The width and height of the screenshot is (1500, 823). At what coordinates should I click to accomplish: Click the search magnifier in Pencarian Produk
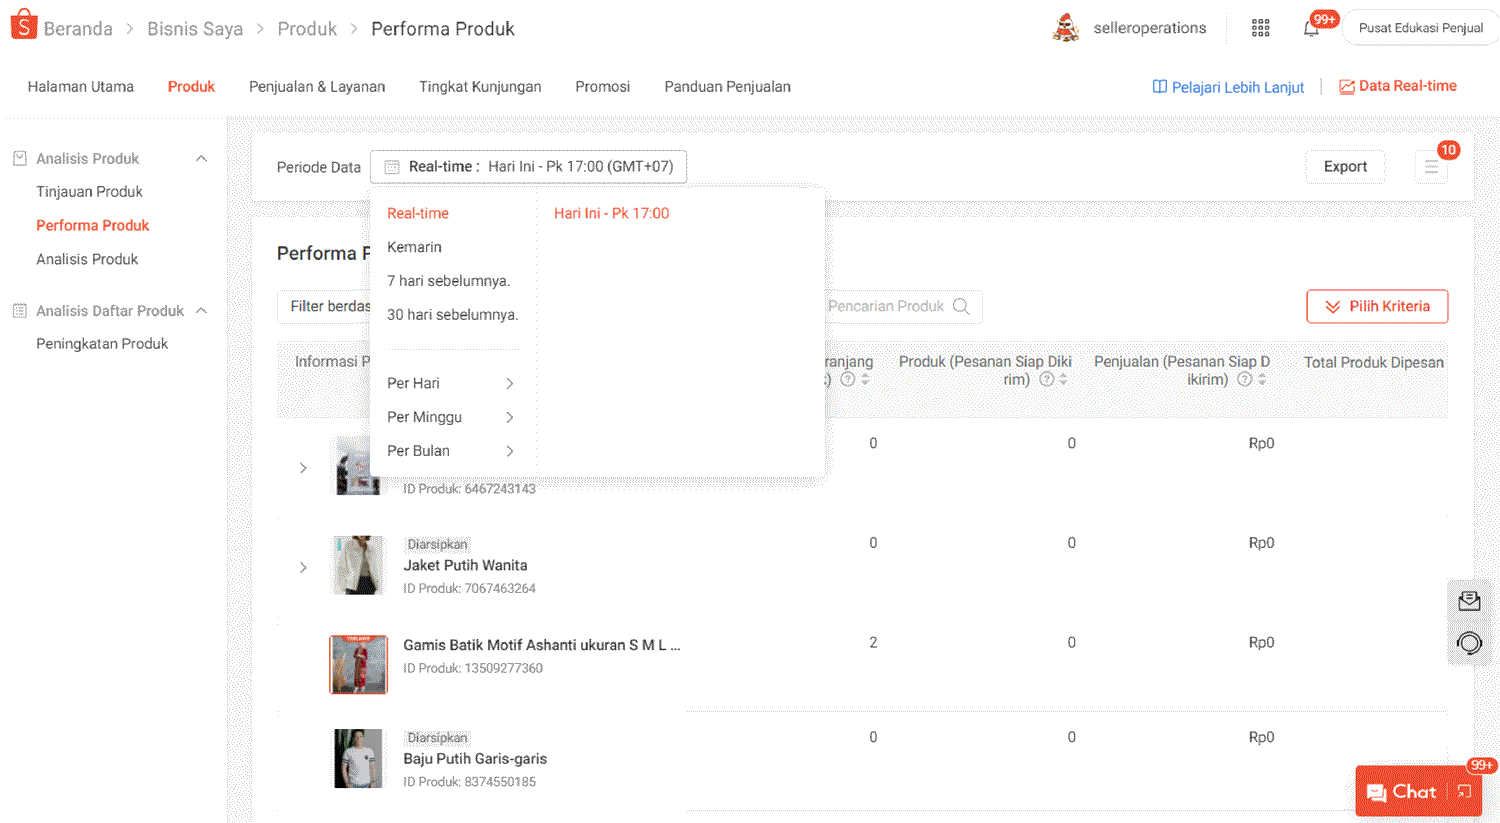pyautogui.click(x=961, y=306)
